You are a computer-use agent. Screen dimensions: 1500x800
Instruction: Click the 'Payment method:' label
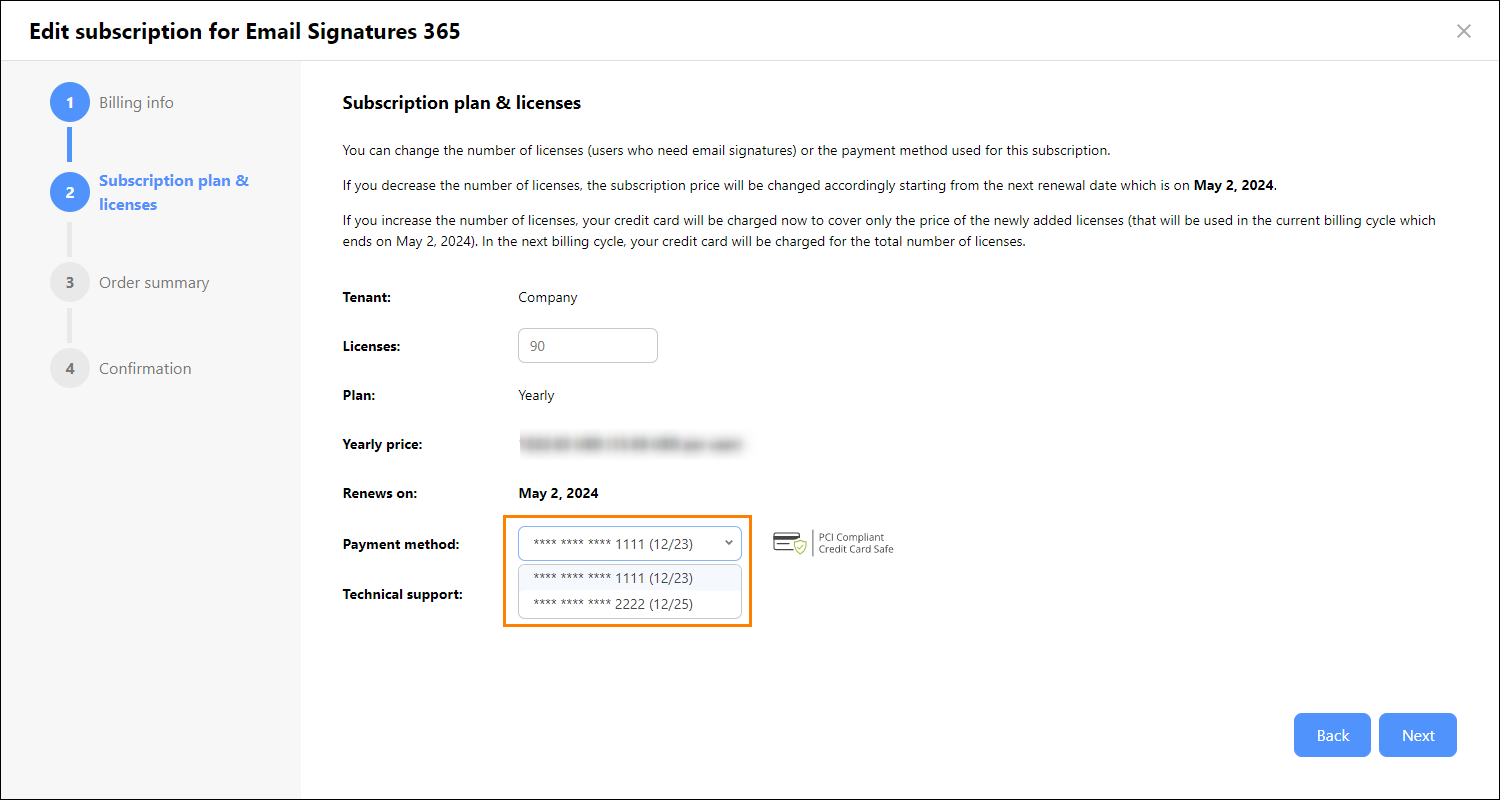pyautogui.click(x=401, y=544)
